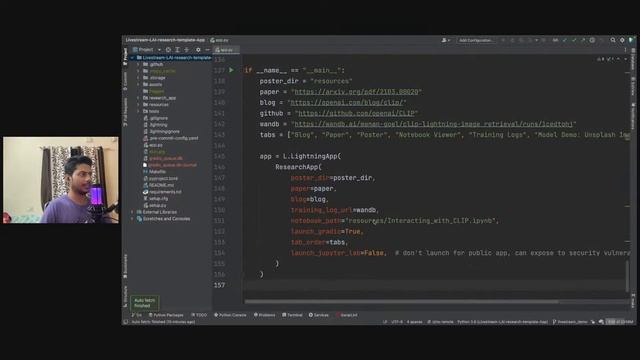Expand the .github folder
The height and width of the screenshot is (360, 640).
pos(138,64)
